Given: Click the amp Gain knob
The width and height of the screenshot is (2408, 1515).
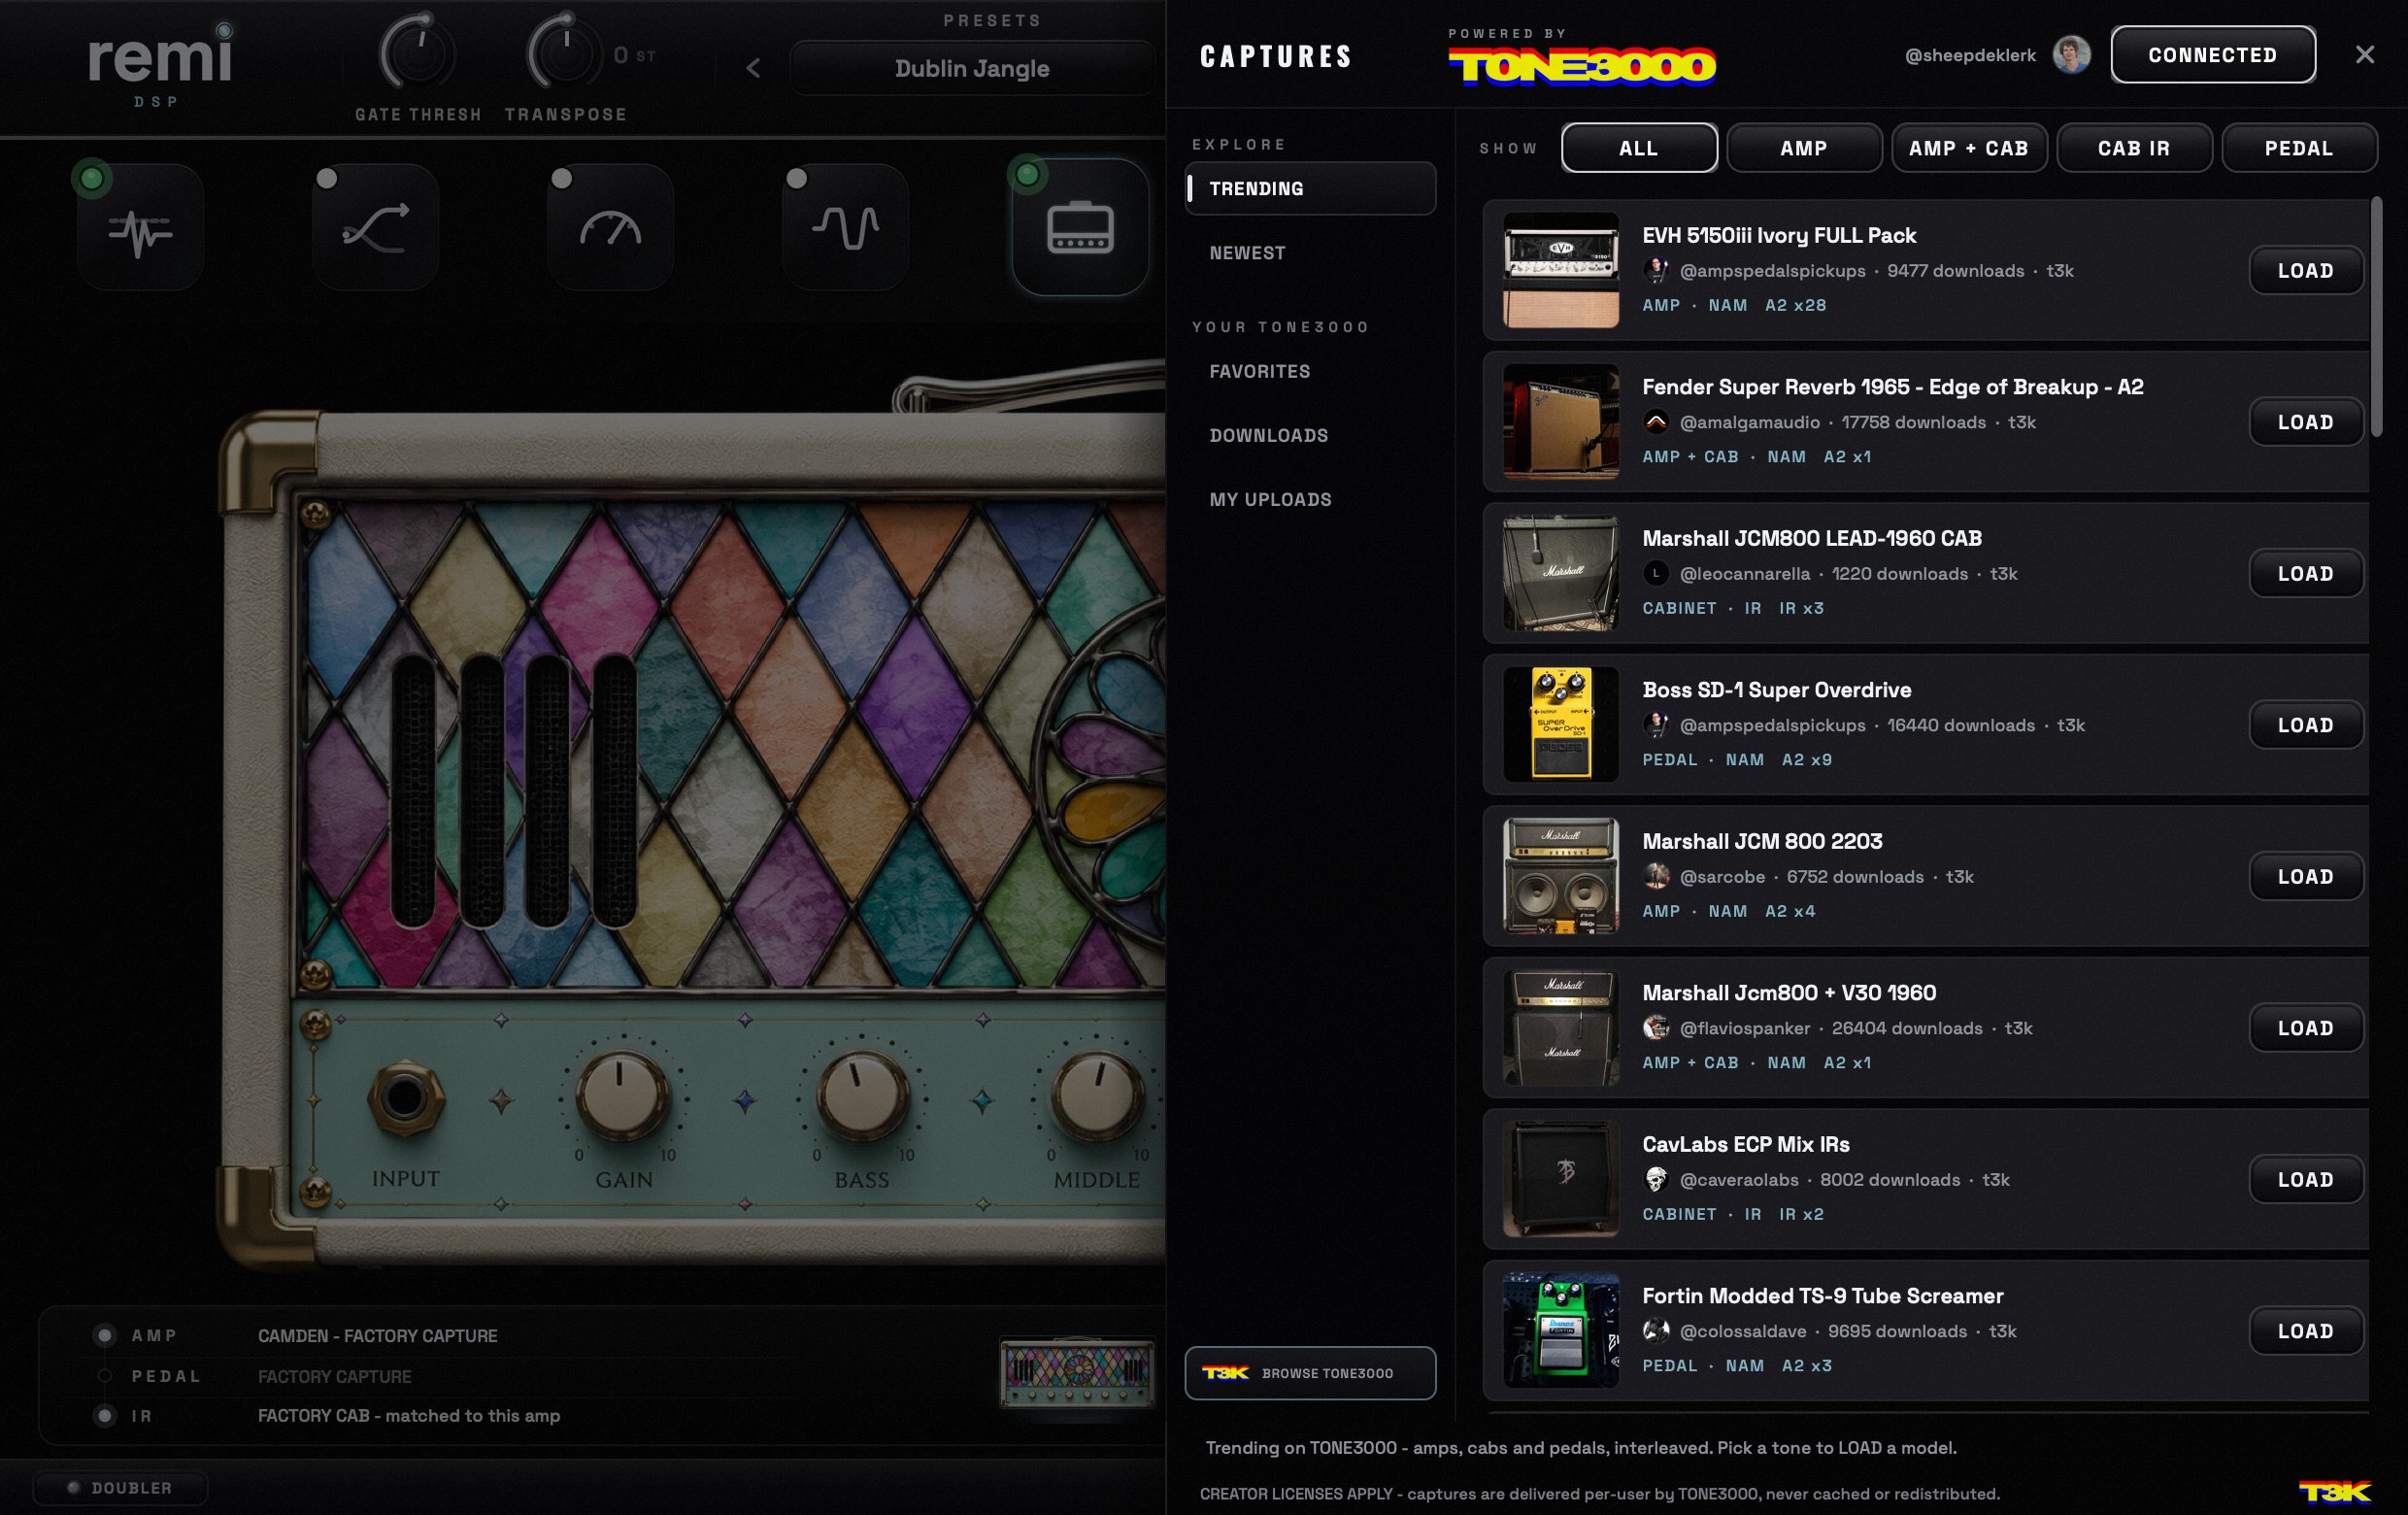Looking at the screenshot, I should click(622, 1097).
